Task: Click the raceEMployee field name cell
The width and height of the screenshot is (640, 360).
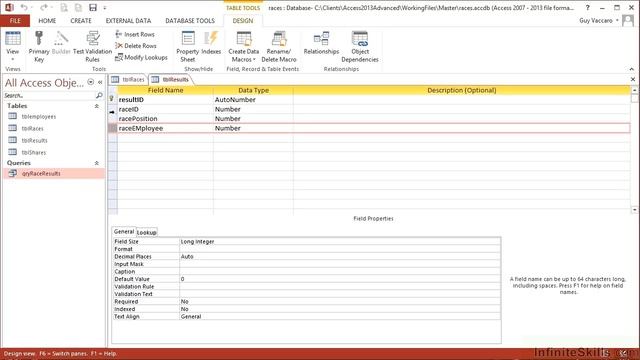Action: (165, 128)
